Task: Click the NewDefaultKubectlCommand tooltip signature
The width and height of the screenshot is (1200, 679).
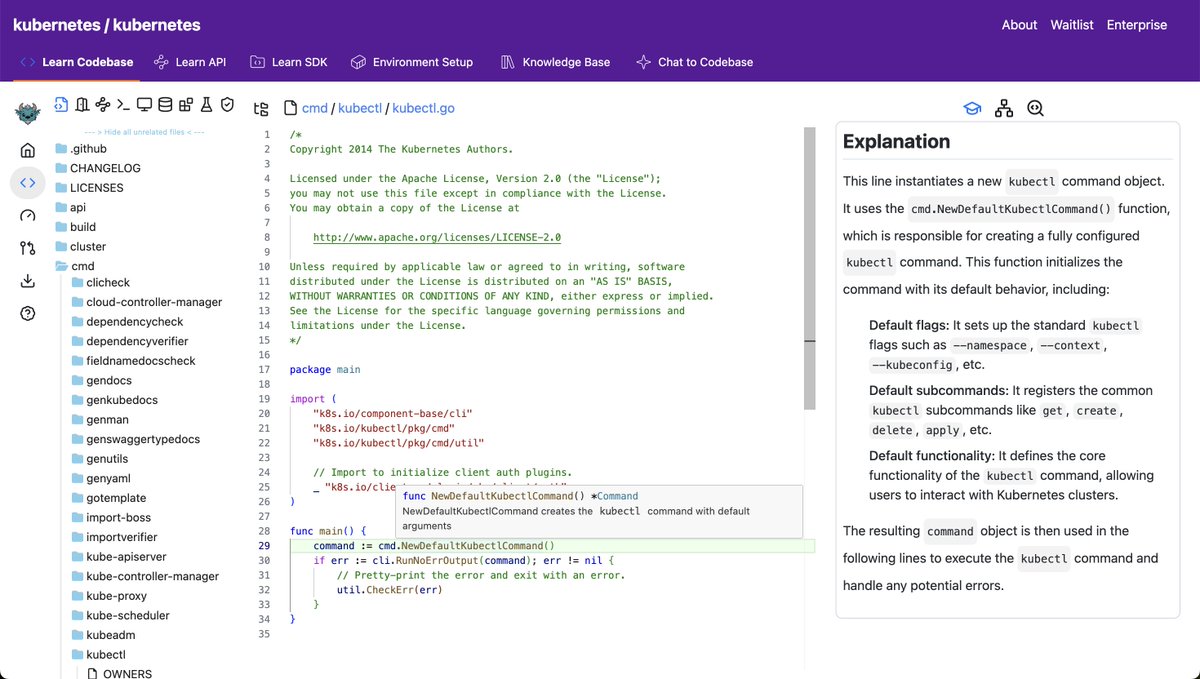Action: click(x=520, y=496)
